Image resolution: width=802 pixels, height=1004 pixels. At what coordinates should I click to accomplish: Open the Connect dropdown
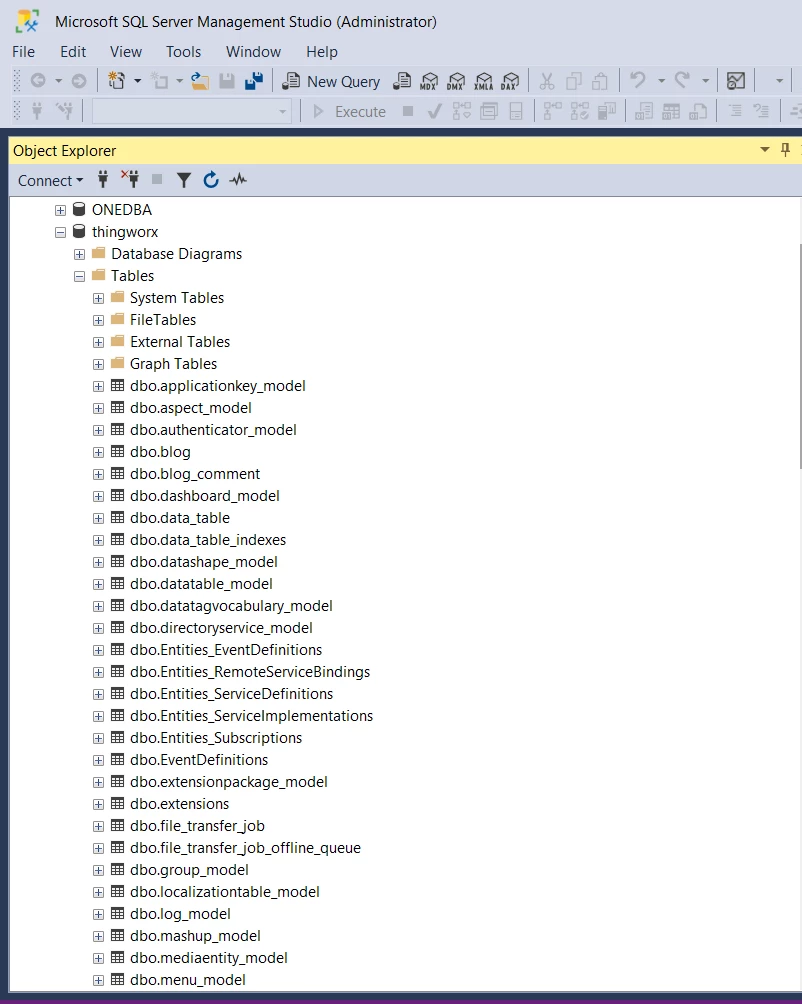[51, 181]
